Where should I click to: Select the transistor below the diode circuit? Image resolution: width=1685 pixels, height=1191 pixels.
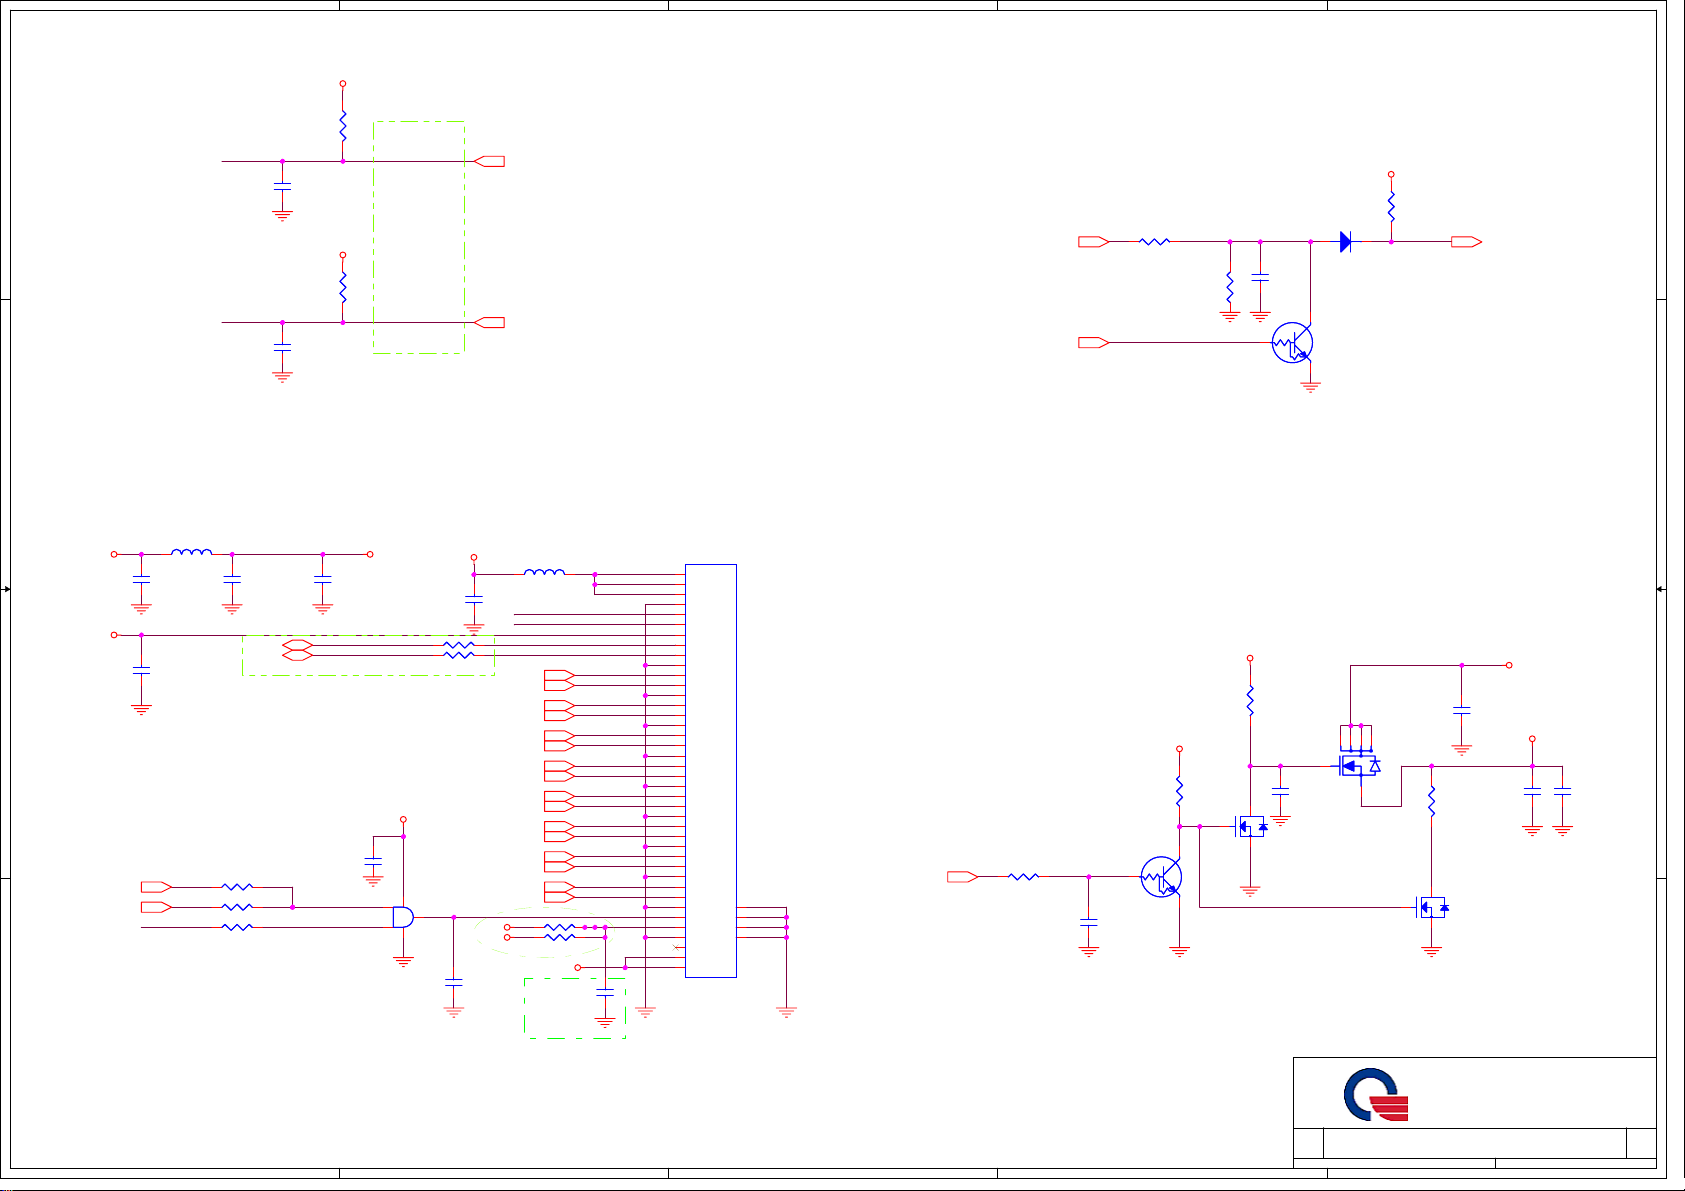click(1292, 343)
